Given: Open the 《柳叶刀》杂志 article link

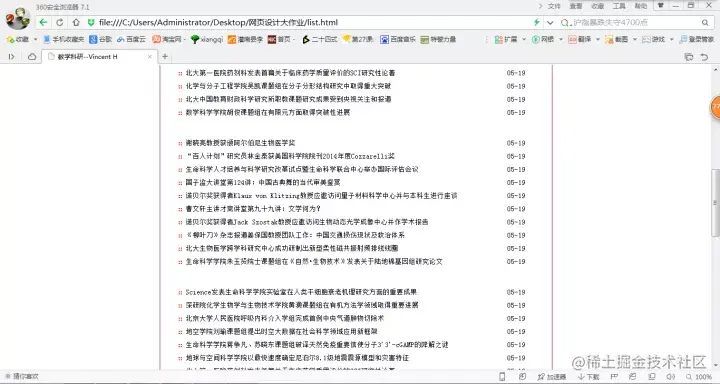Looking at the screenshot, I should point(295,235).
